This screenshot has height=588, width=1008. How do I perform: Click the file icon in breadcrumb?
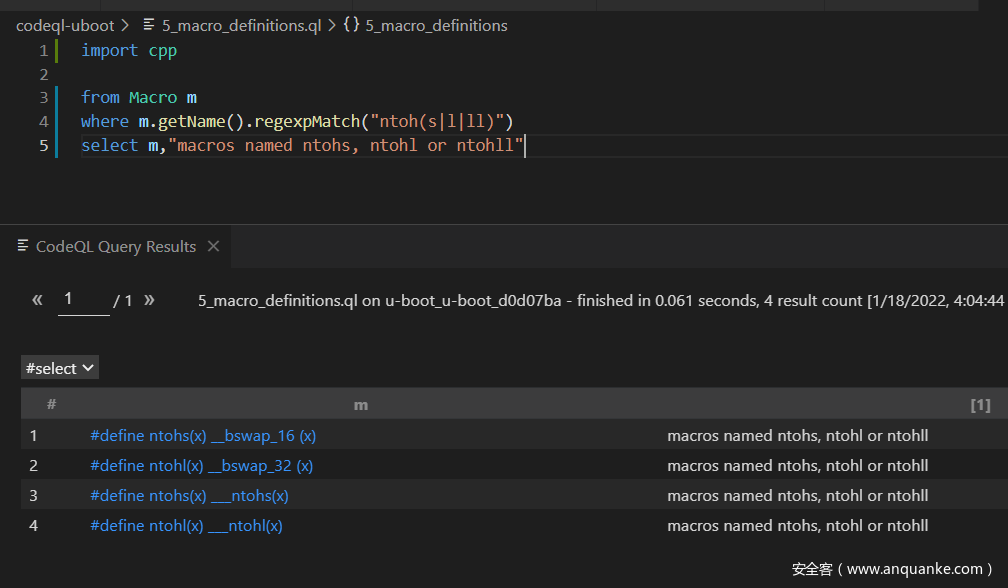point(149,25)
